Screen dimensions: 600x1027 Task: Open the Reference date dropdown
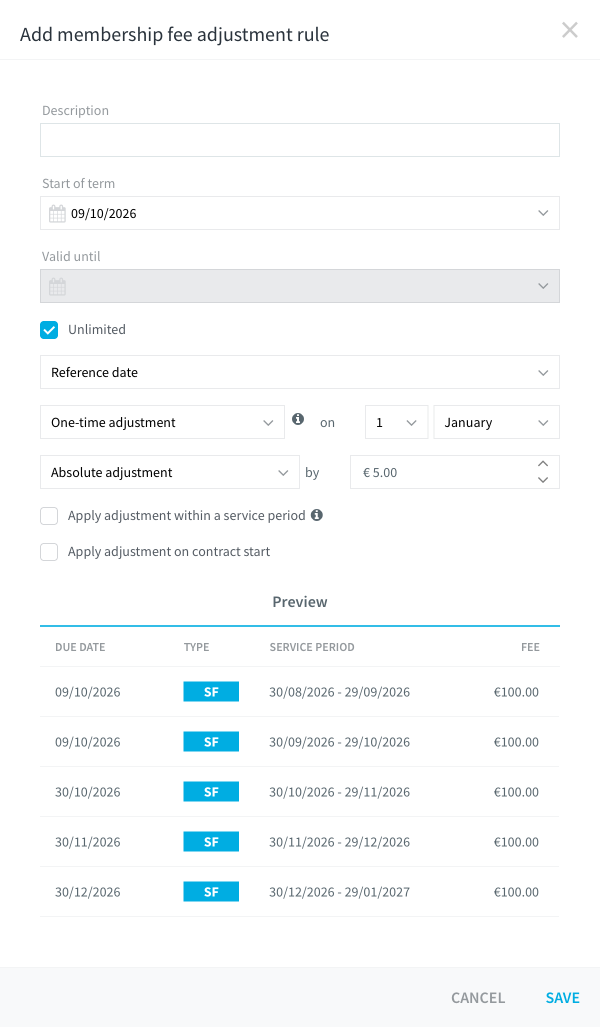point(300,373)
